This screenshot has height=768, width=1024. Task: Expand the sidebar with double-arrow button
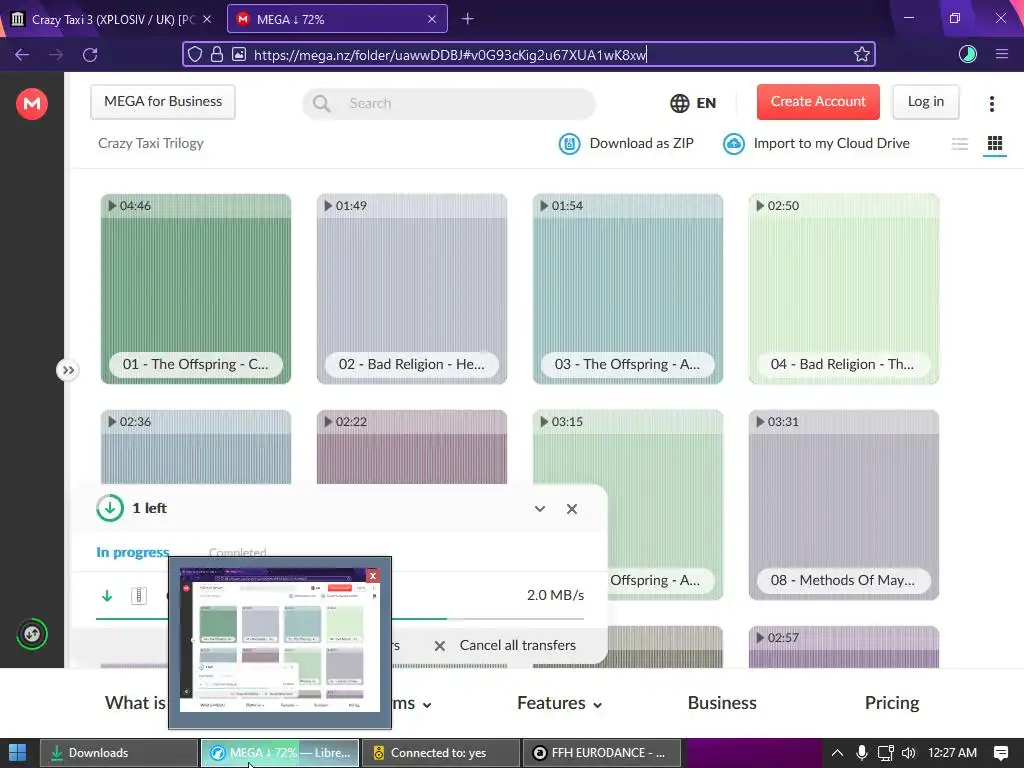68,370
